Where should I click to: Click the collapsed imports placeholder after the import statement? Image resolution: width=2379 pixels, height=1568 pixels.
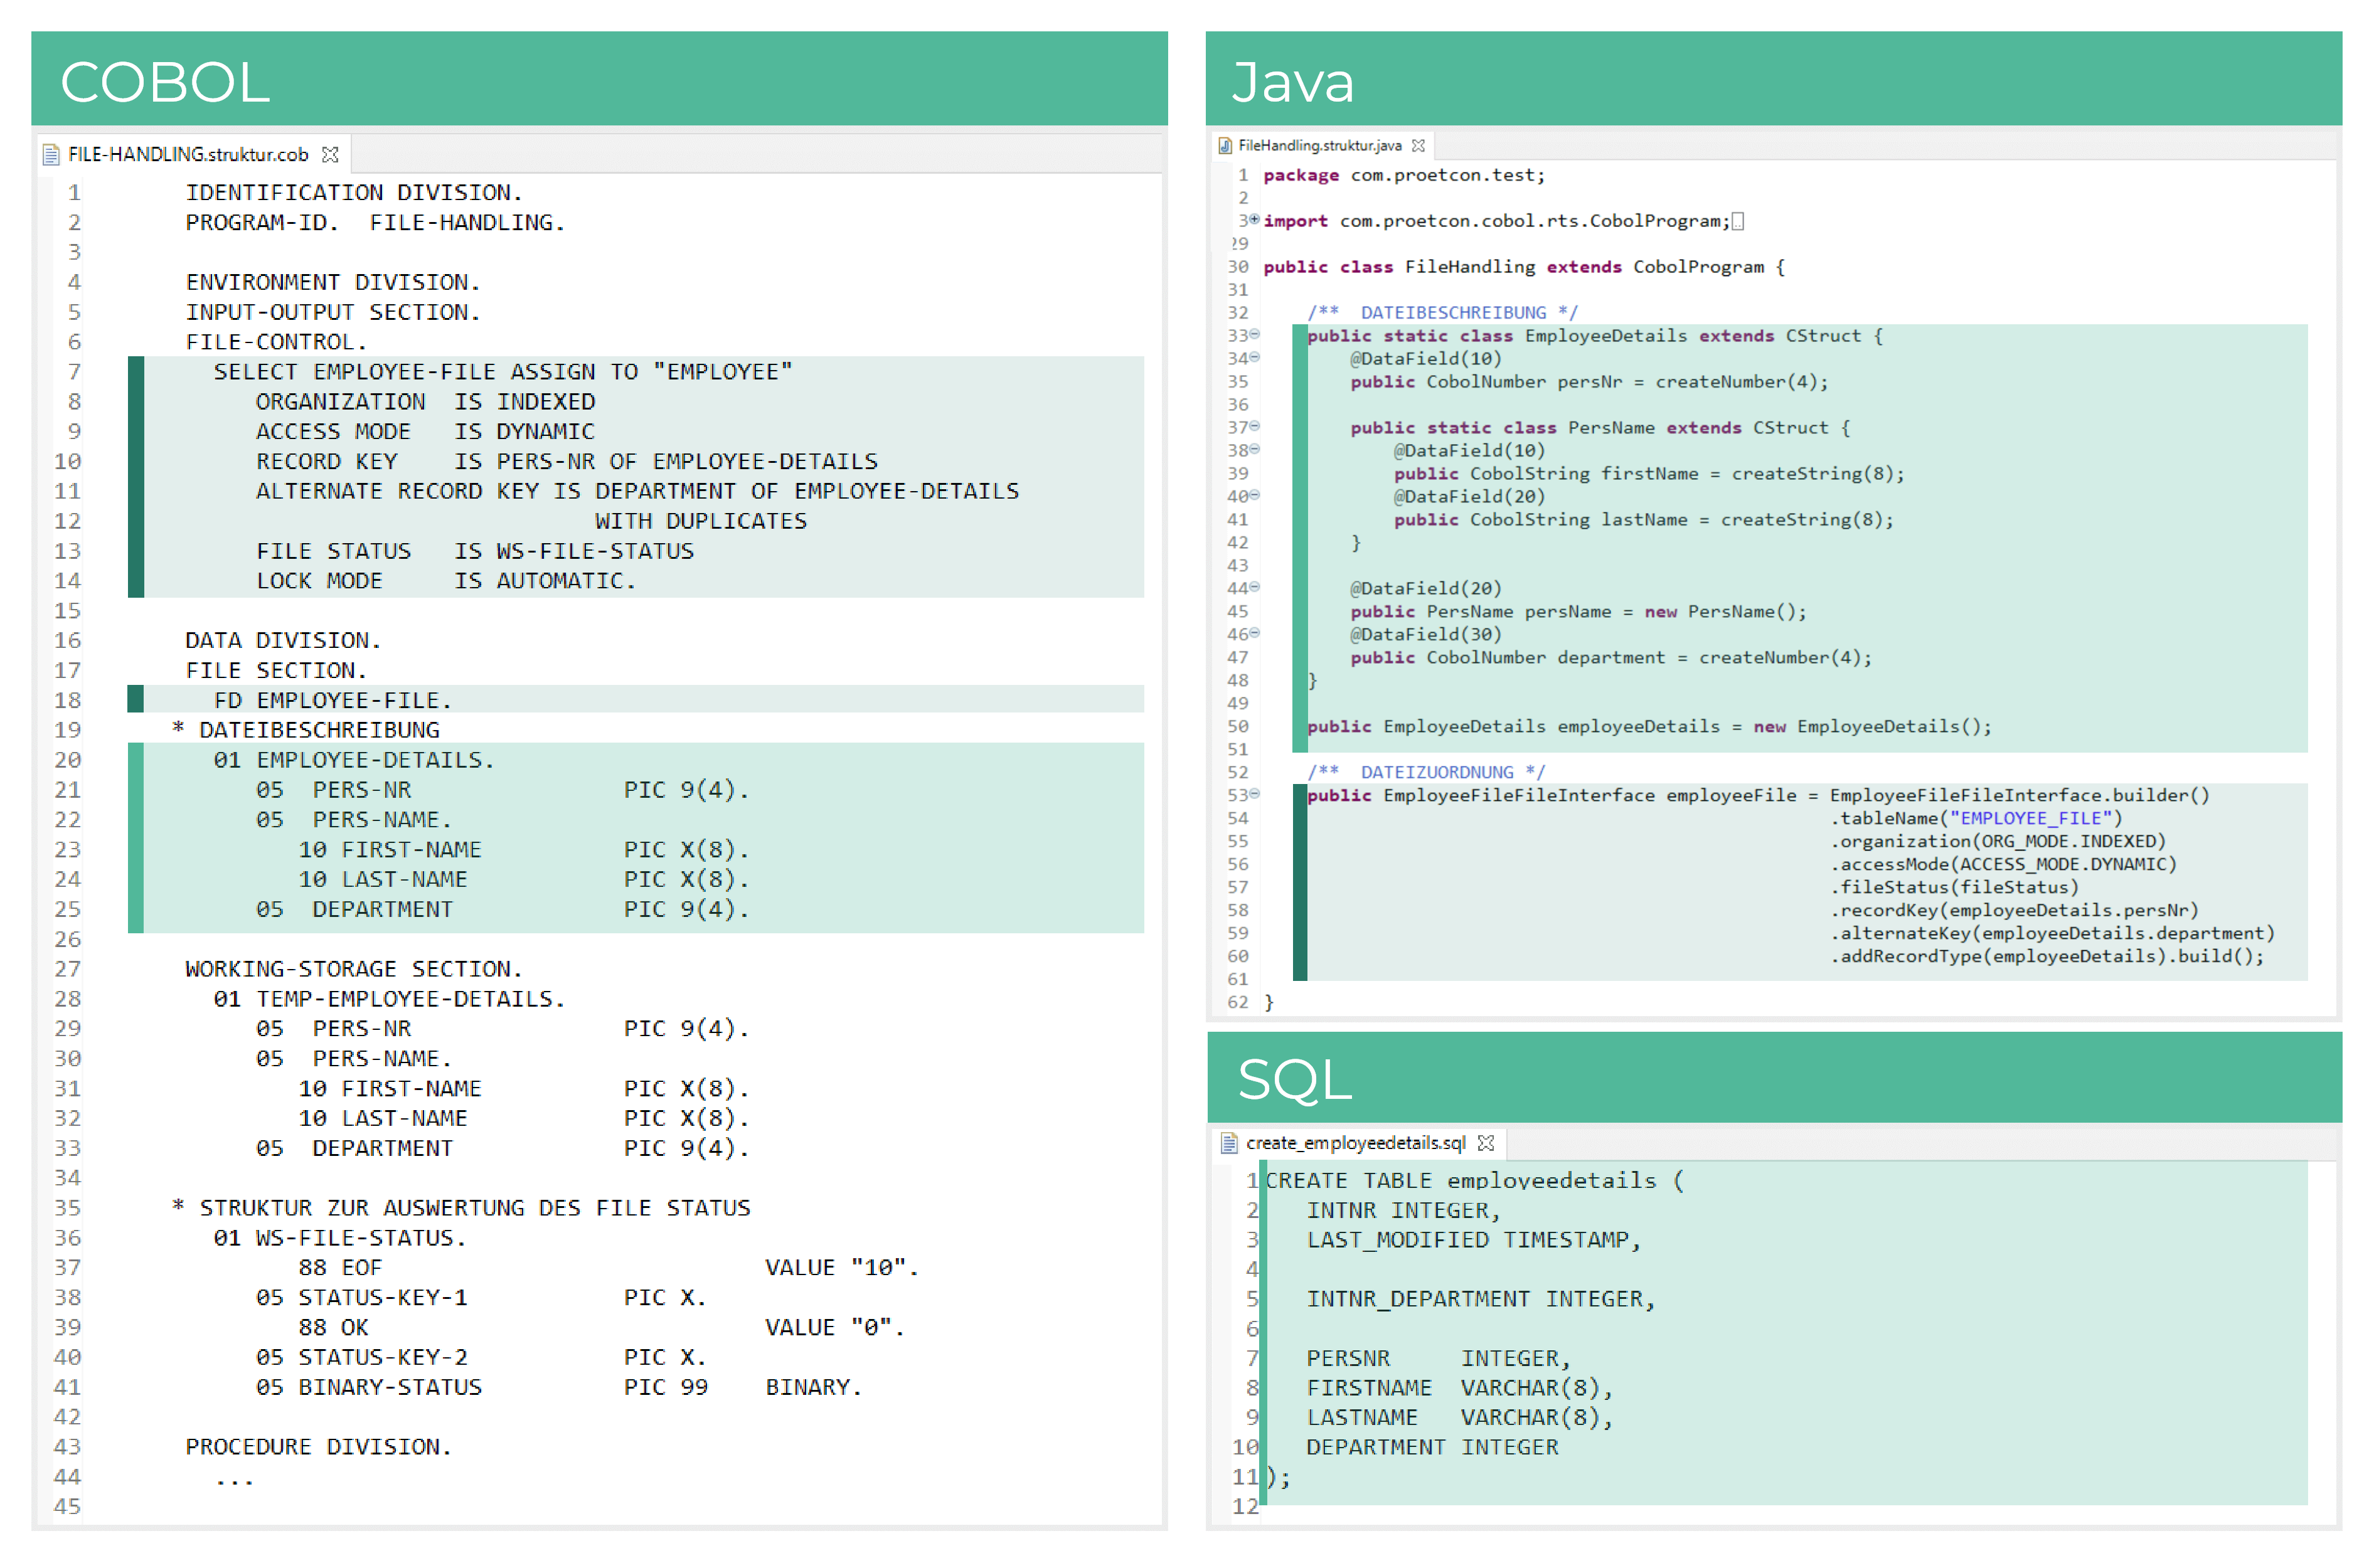click(1739, 221)
